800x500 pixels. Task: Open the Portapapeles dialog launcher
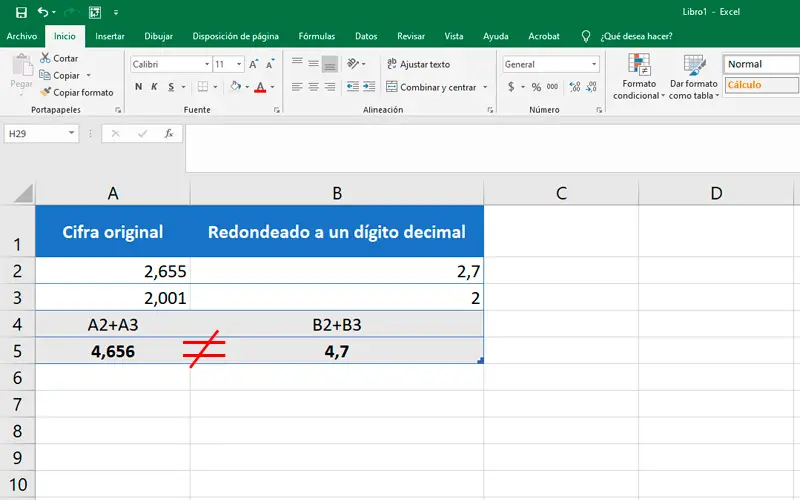[x=118, y=110]
